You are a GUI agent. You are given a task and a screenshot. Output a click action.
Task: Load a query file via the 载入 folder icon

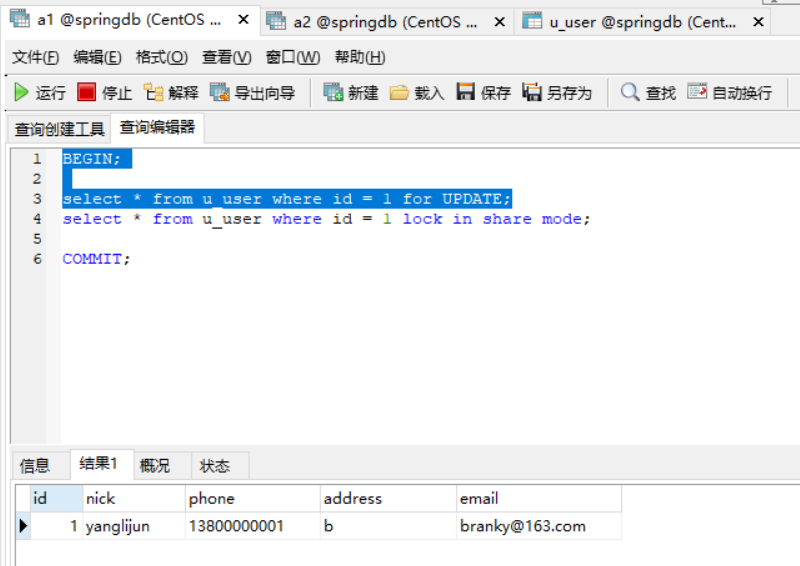(399, 92)
